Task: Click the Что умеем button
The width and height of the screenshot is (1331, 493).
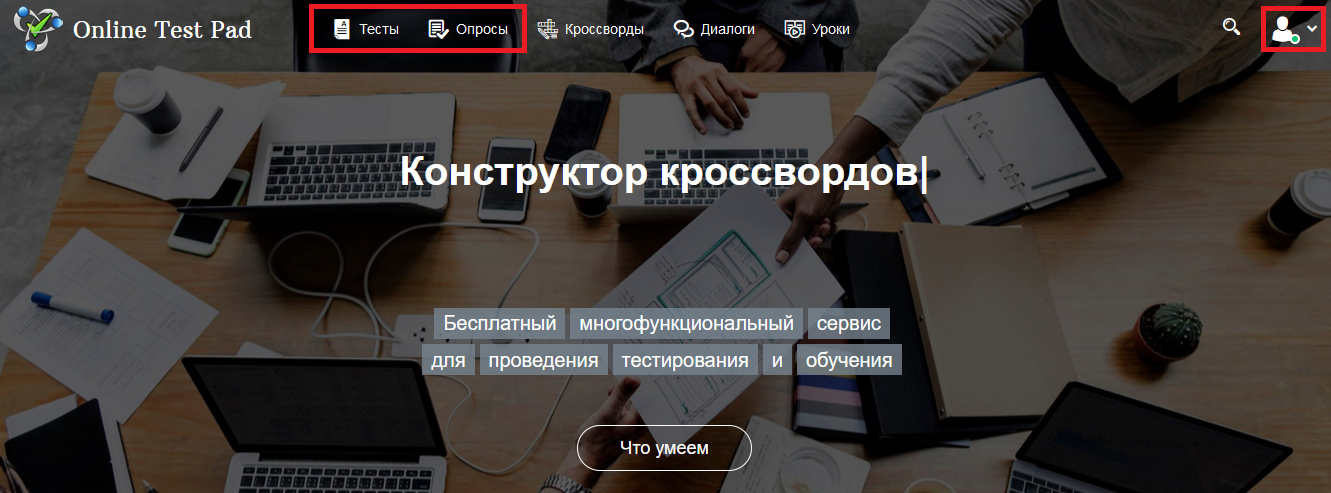Action: click(664, 448)
